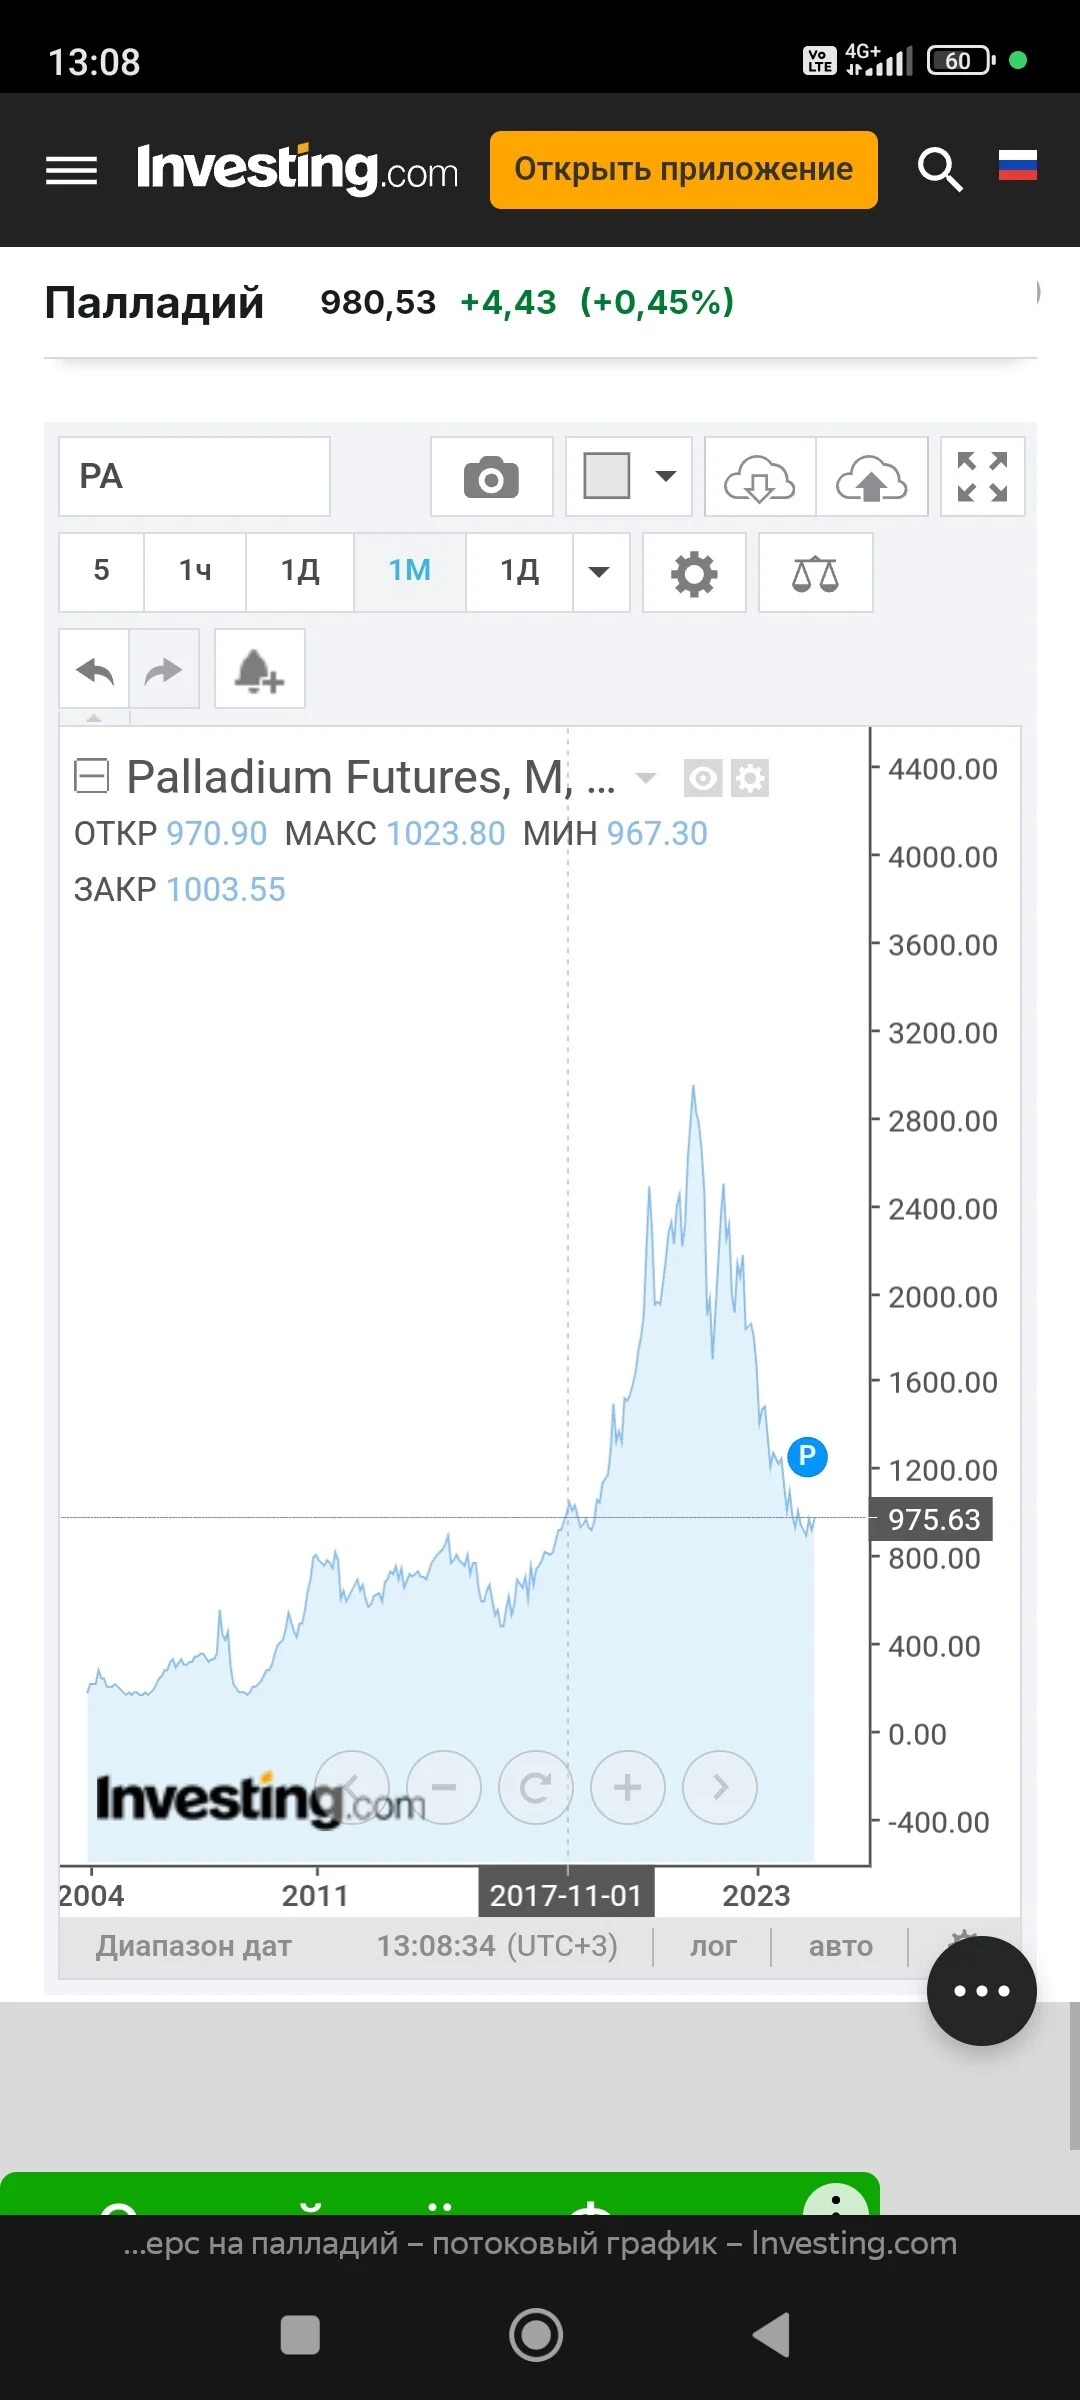The height and width of the screenshot is (2400, 1080).
Task: Open the hamburger navigation menu
Action: coord(72,170)
